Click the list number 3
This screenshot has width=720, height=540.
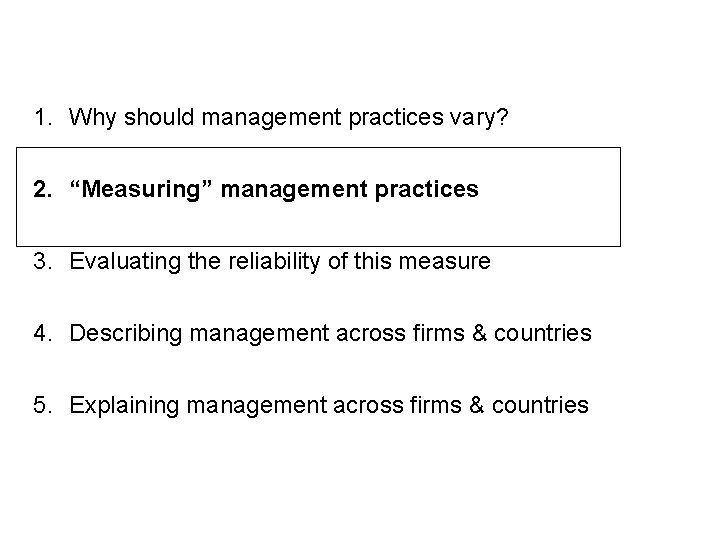[x=43, y=261]
